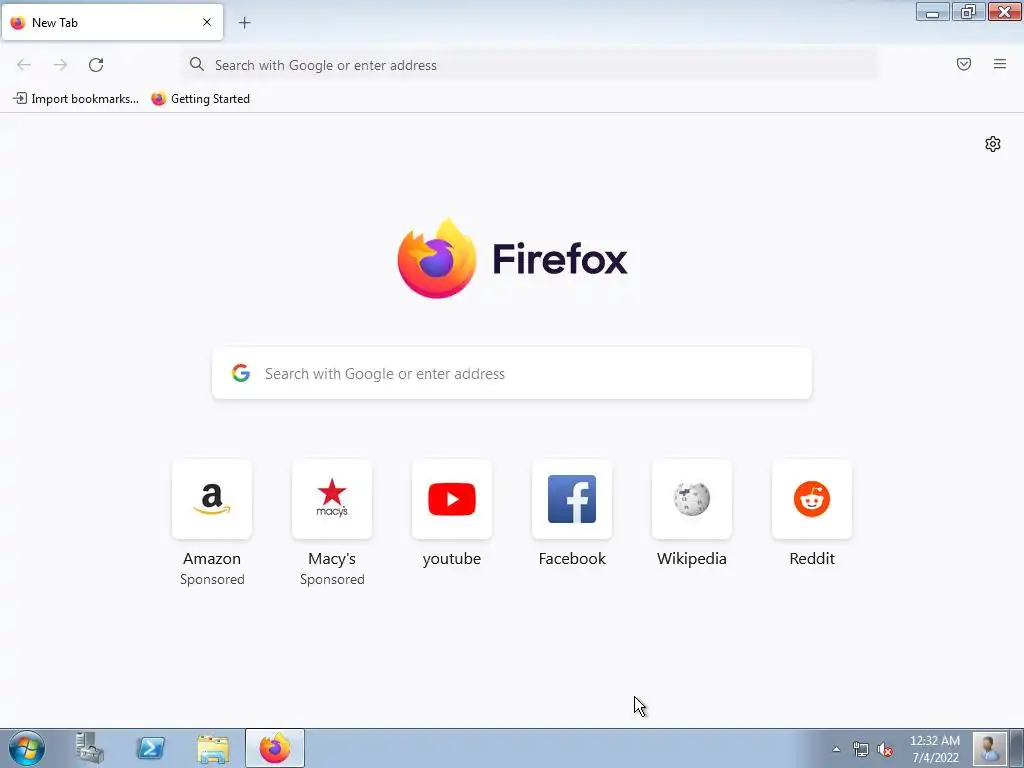This screenshot has height=768, width=1024.
Task: Close the New Tab tab
Action: (x=207, y=22)
